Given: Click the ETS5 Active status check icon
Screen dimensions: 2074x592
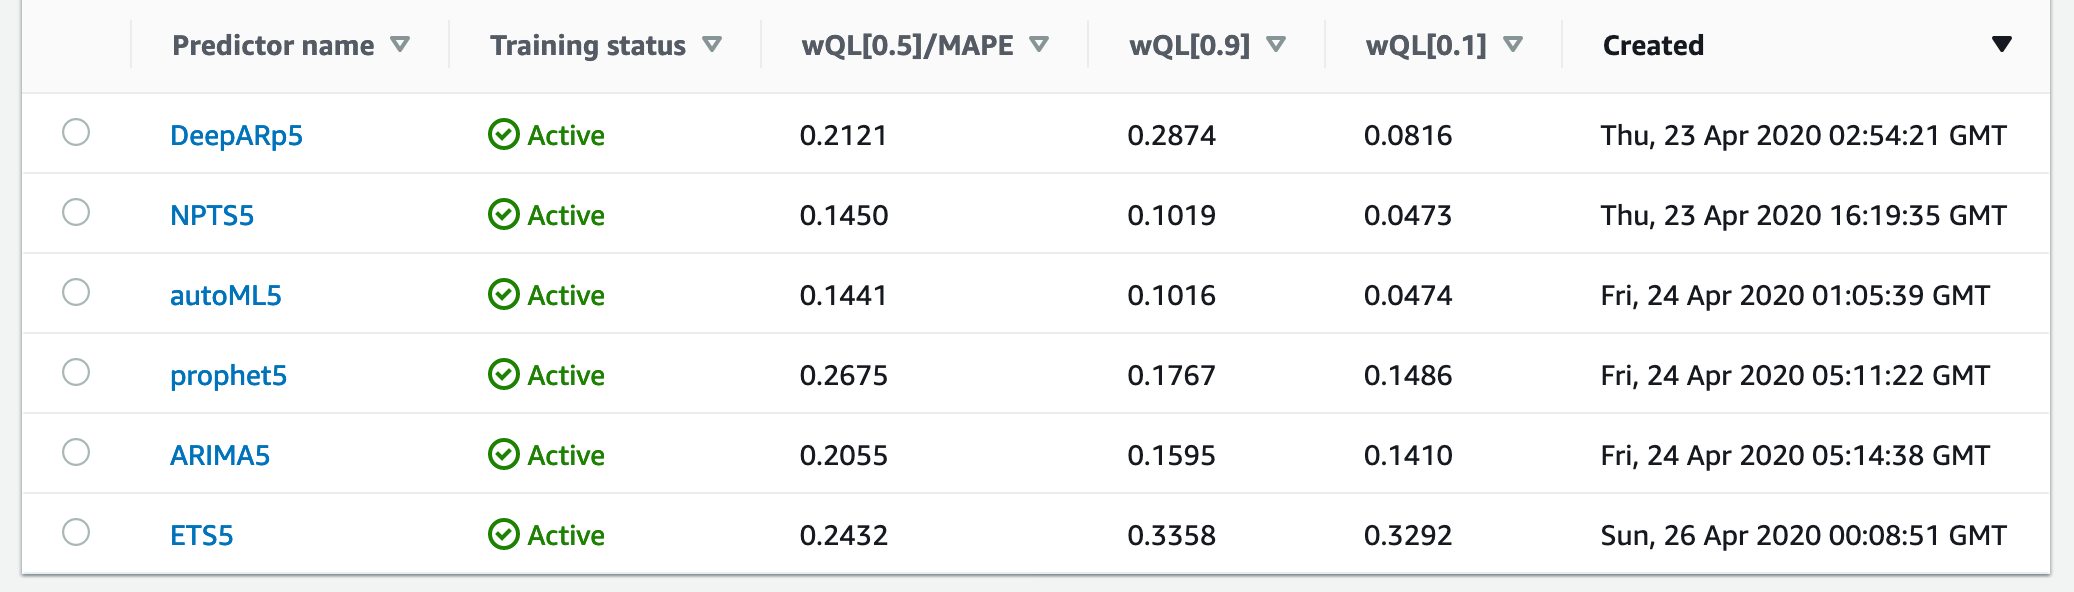Looking at the screenshot, I should click(x=503, y=534).
